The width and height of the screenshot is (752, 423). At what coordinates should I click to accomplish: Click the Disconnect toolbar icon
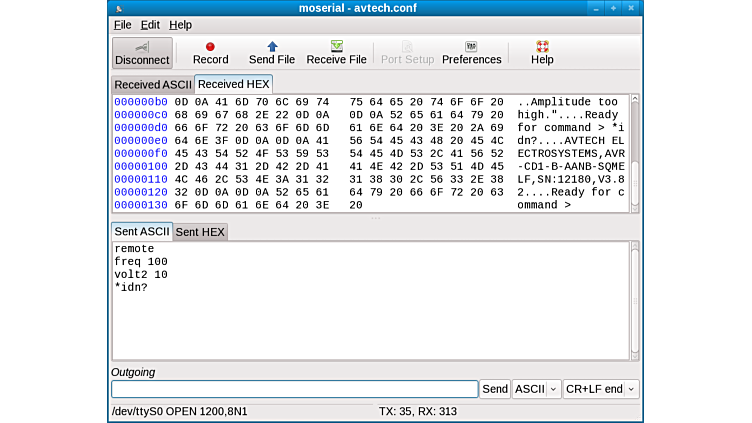click(x=142, y=47)
